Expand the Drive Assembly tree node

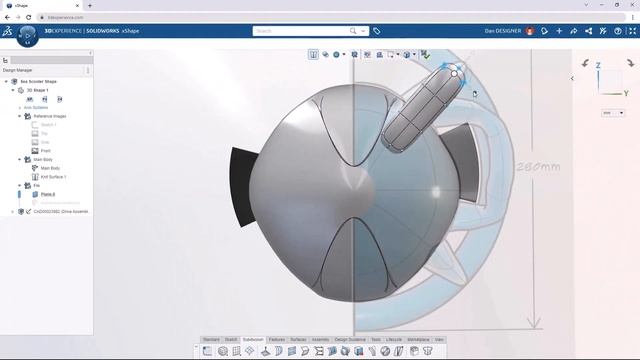pos(13,212)
